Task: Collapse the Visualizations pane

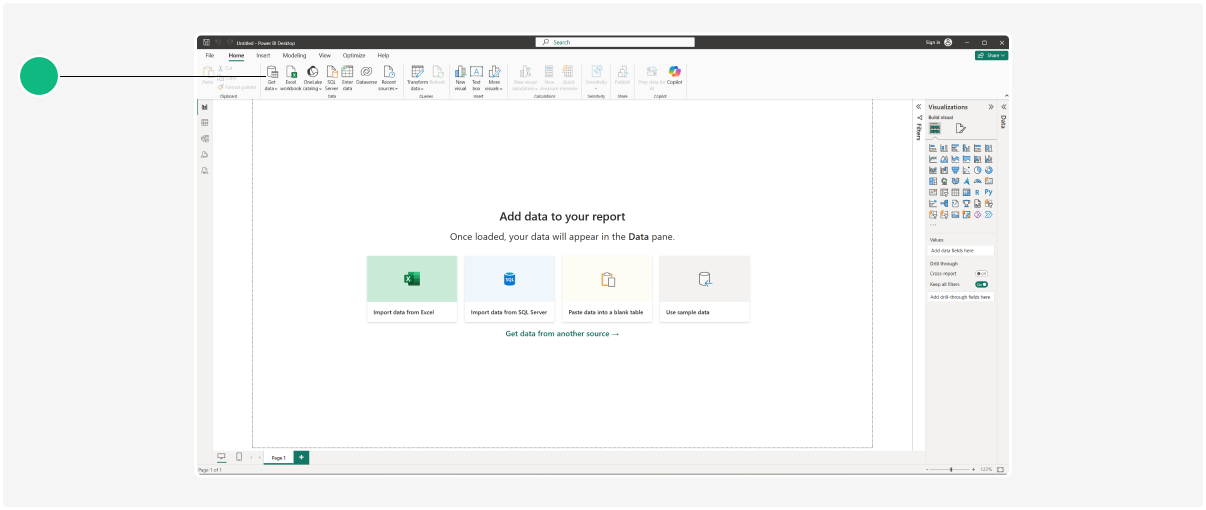Action: pyautogui.click(x=991, y=107)
